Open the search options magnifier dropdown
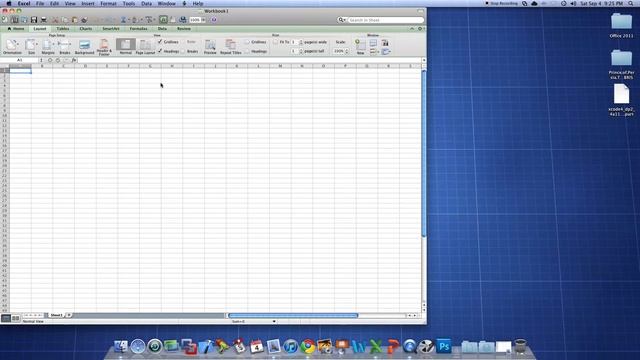The width and height of the screenshot is (640, 360). tap(342, 20)
